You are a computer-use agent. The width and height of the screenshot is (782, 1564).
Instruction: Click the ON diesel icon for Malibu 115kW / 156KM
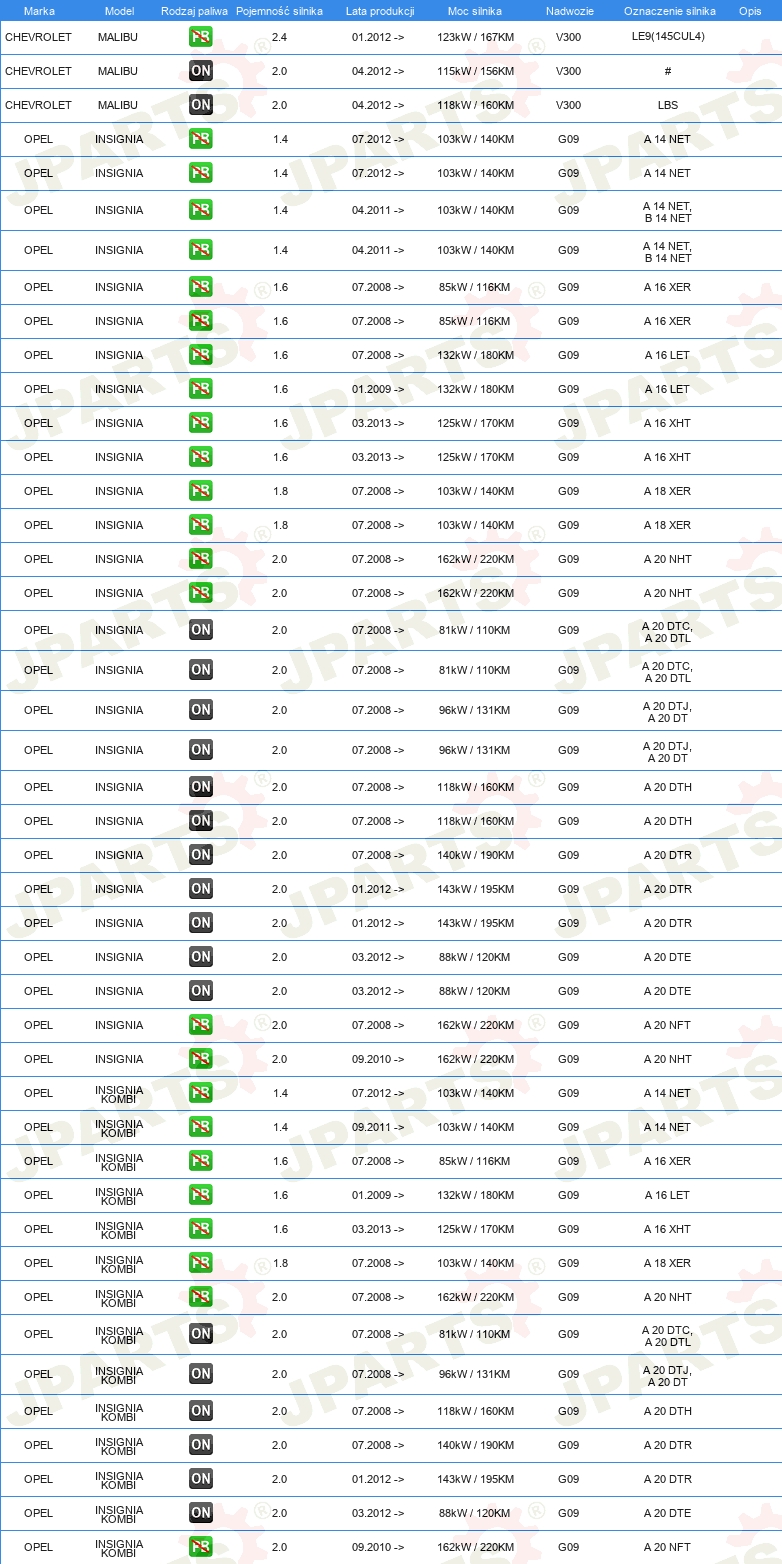[x=201, y=71]
